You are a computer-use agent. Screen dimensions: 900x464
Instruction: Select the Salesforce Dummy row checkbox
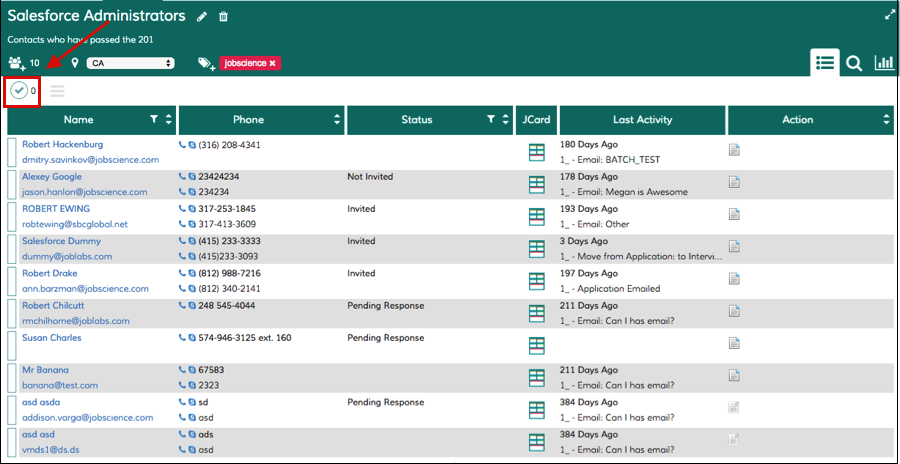tap(12, 249)
